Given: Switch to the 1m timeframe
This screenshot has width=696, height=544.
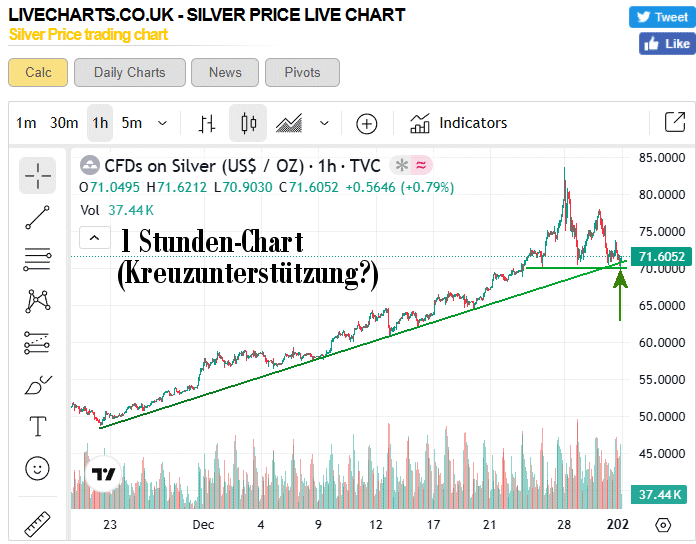Looking at the screenshot, I should (x=26, y=123).
